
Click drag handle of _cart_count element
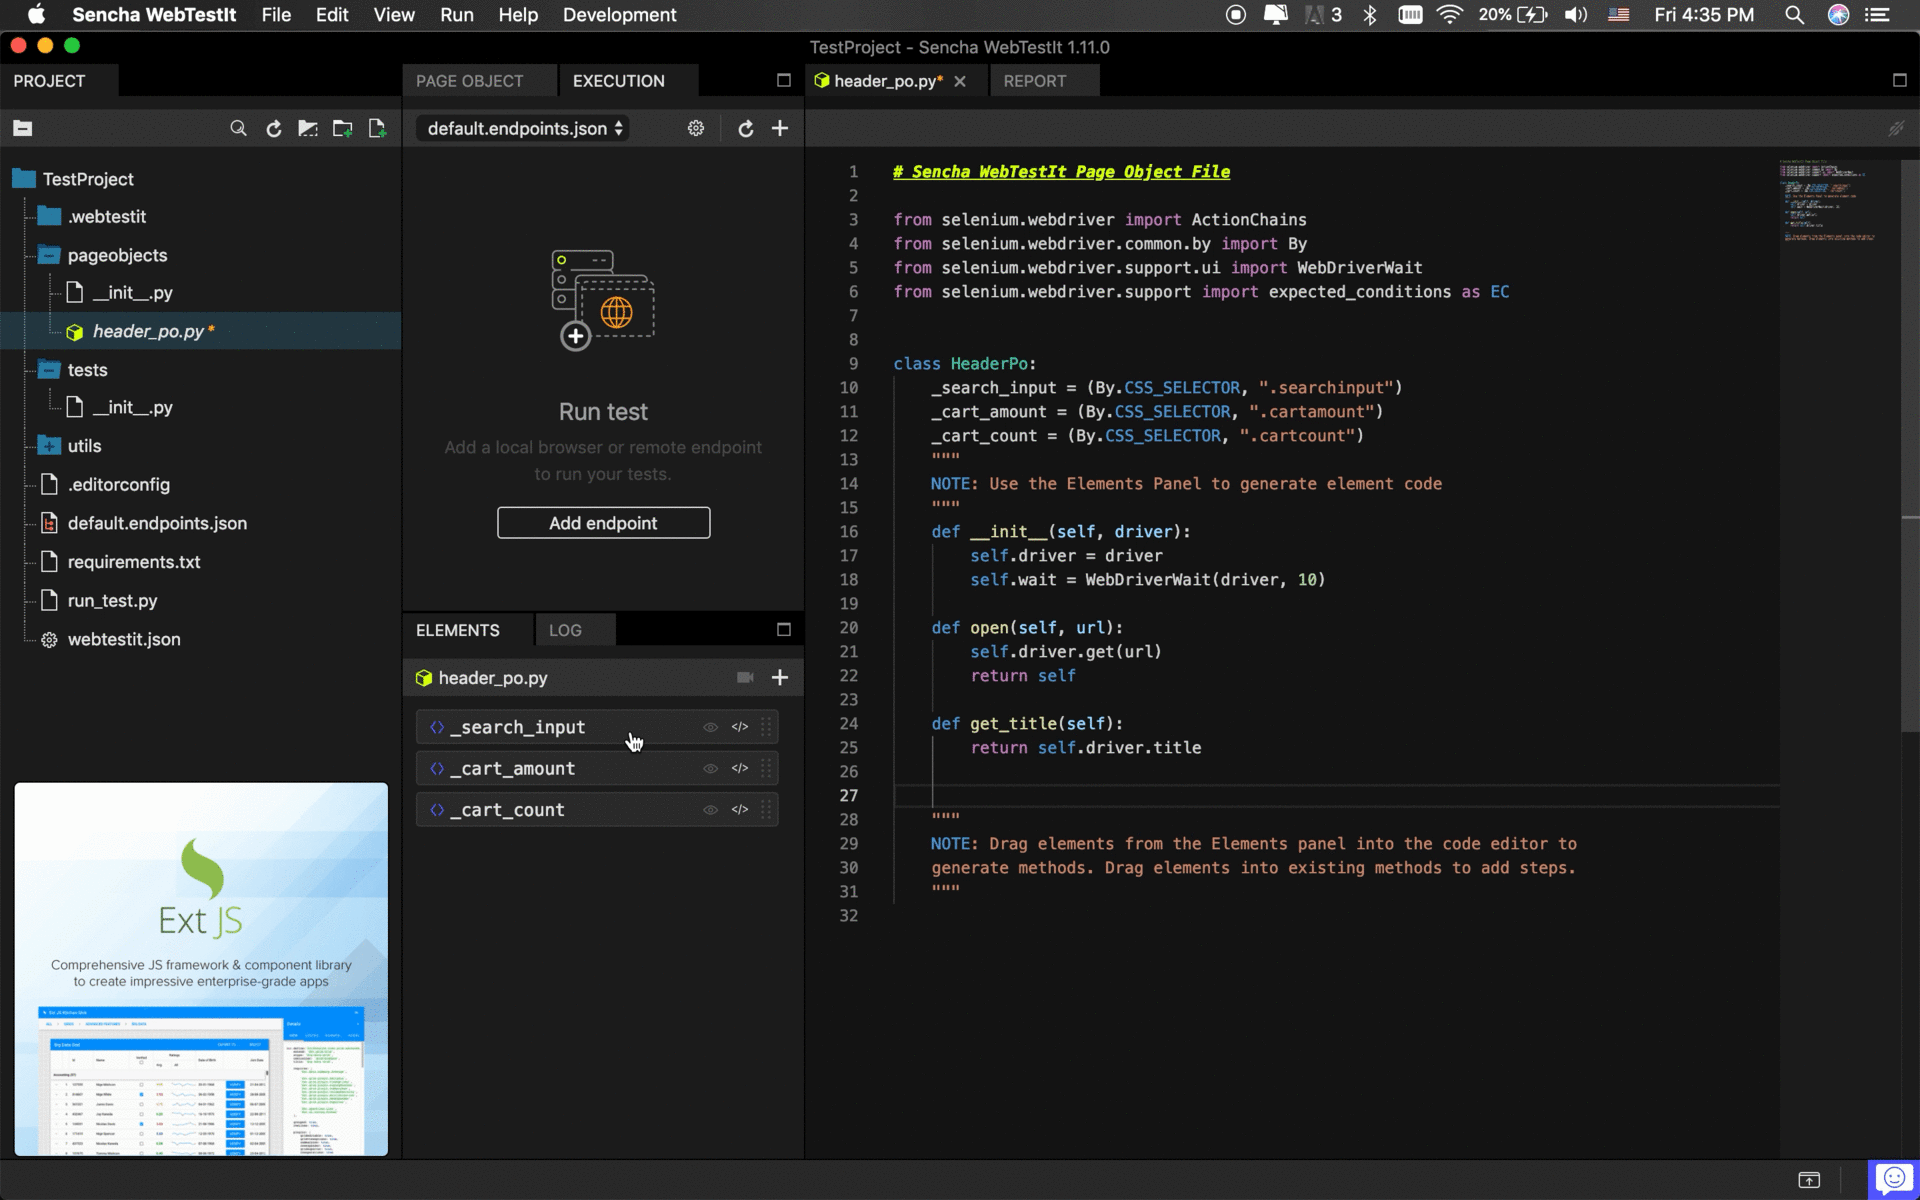[x=766, y=810]
